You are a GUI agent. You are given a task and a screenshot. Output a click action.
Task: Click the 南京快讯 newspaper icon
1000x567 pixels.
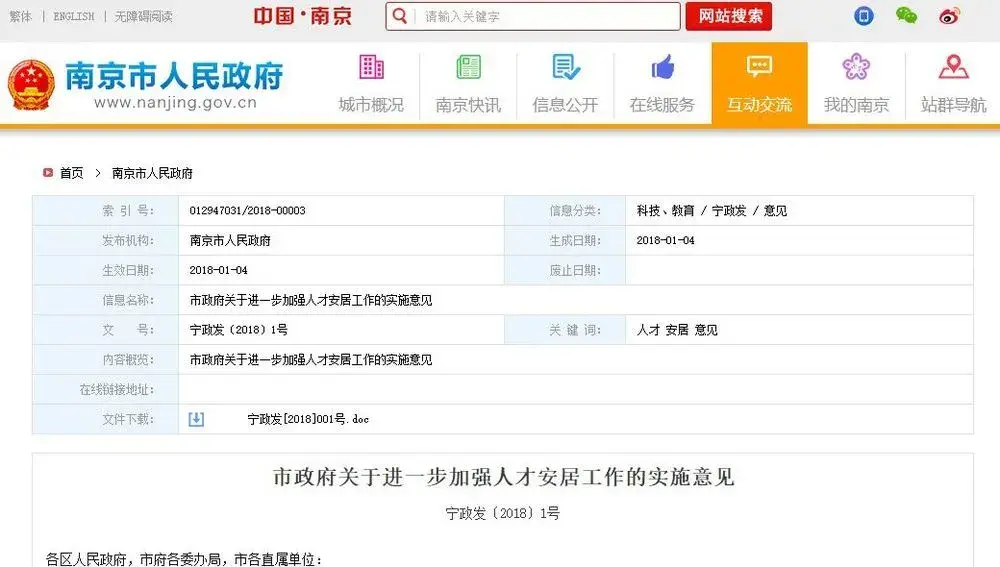[x=468, y=67]
